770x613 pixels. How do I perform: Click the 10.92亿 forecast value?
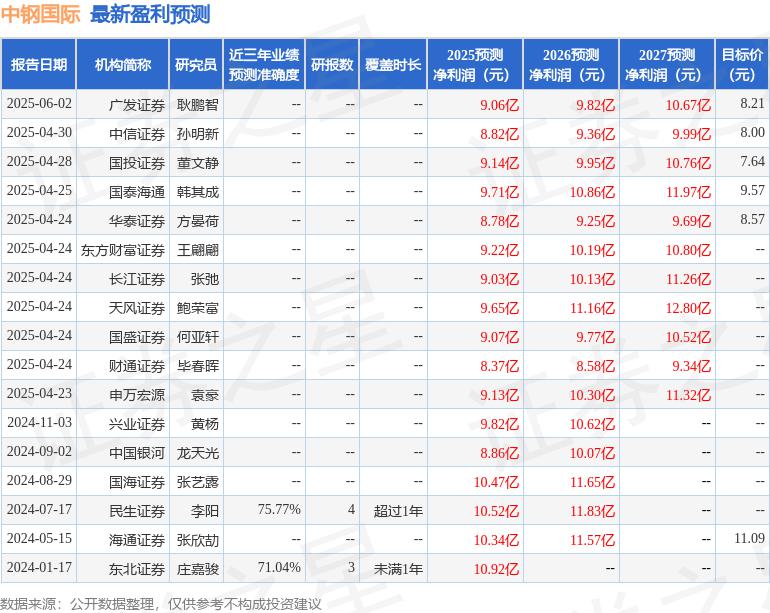(x=496, y=569)
